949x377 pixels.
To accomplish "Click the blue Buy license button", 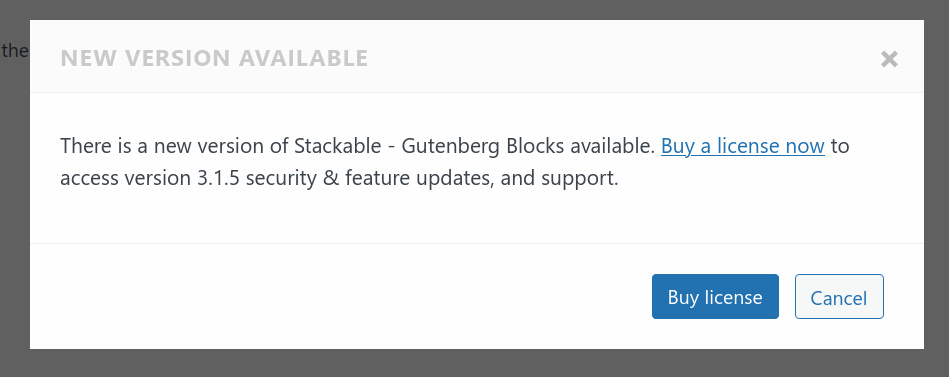I will coord(715,297).
